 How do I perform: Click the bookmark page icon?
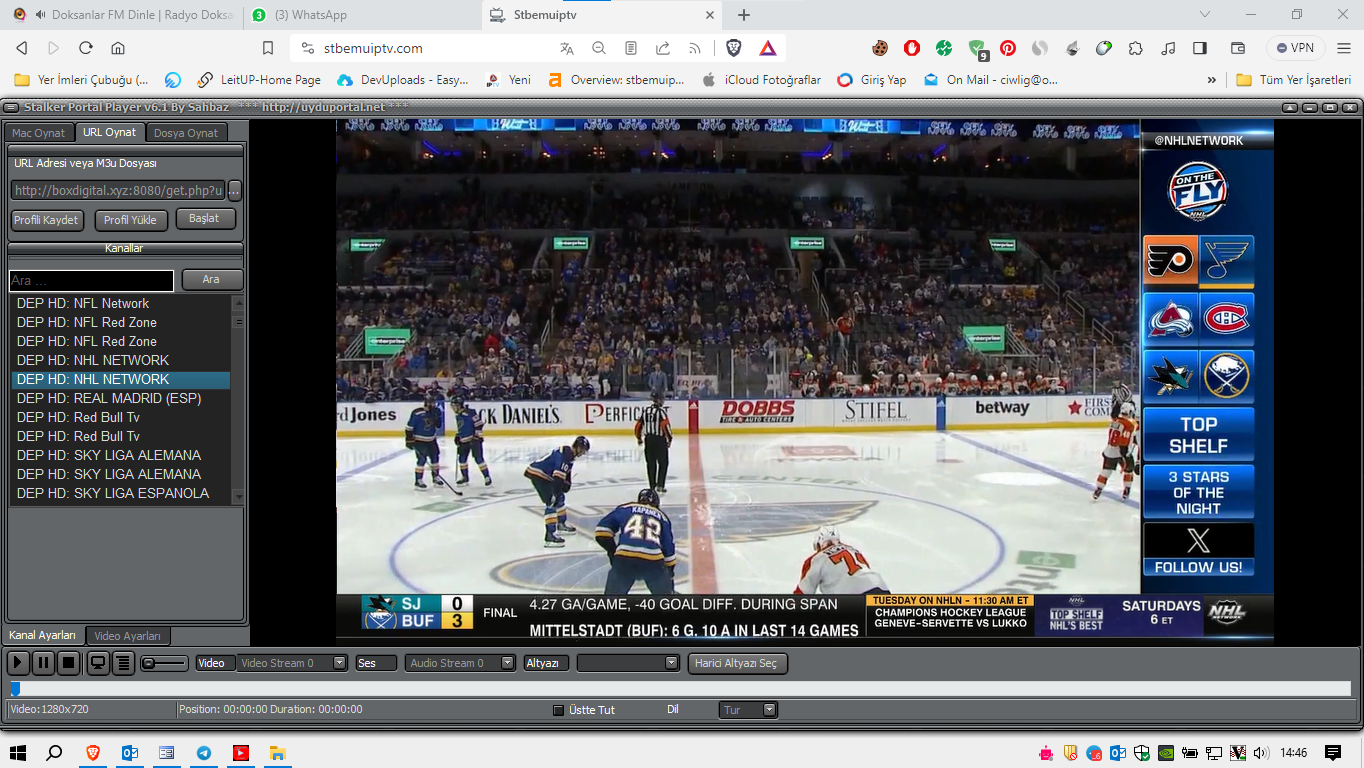pos(268,48)
